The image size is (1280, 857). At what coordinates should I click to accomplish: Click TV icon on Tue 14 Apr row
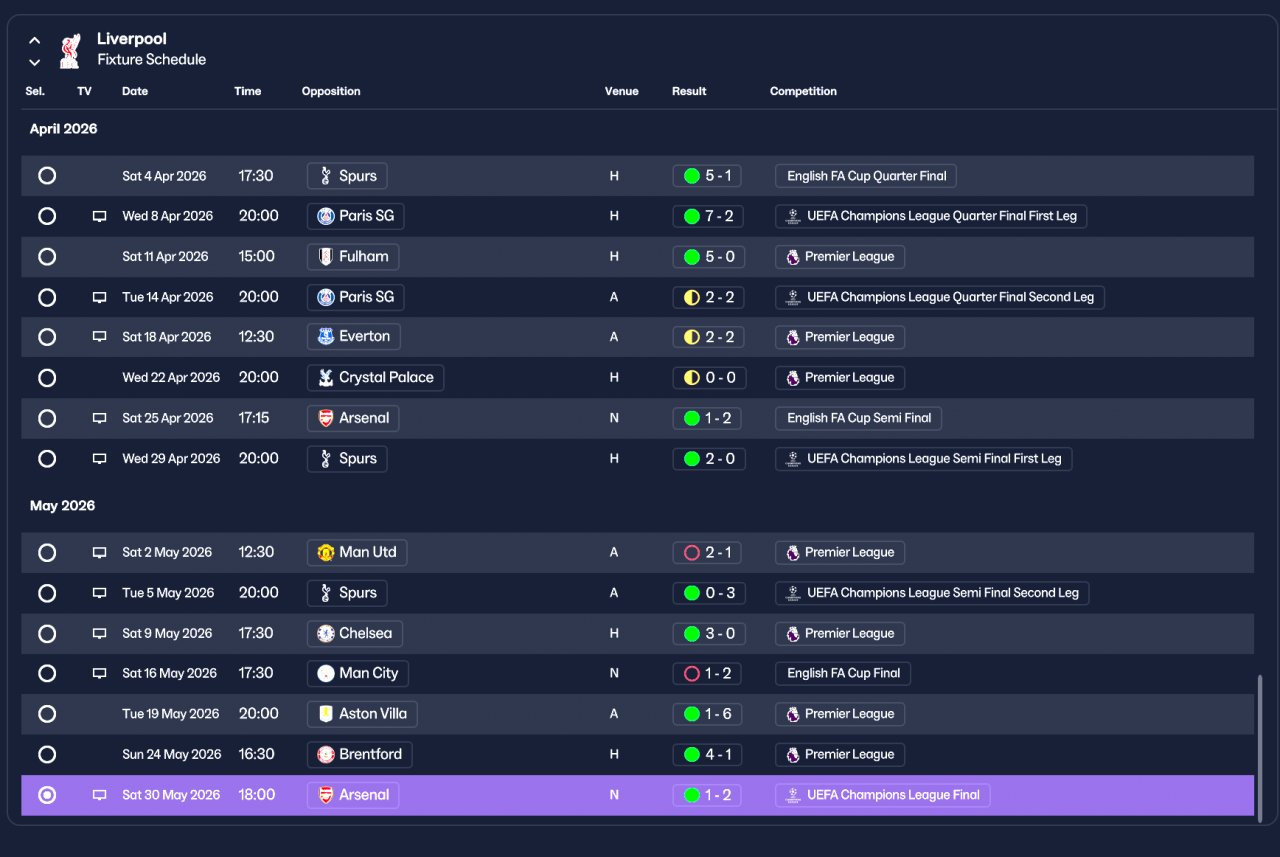[x=99, y=297]
